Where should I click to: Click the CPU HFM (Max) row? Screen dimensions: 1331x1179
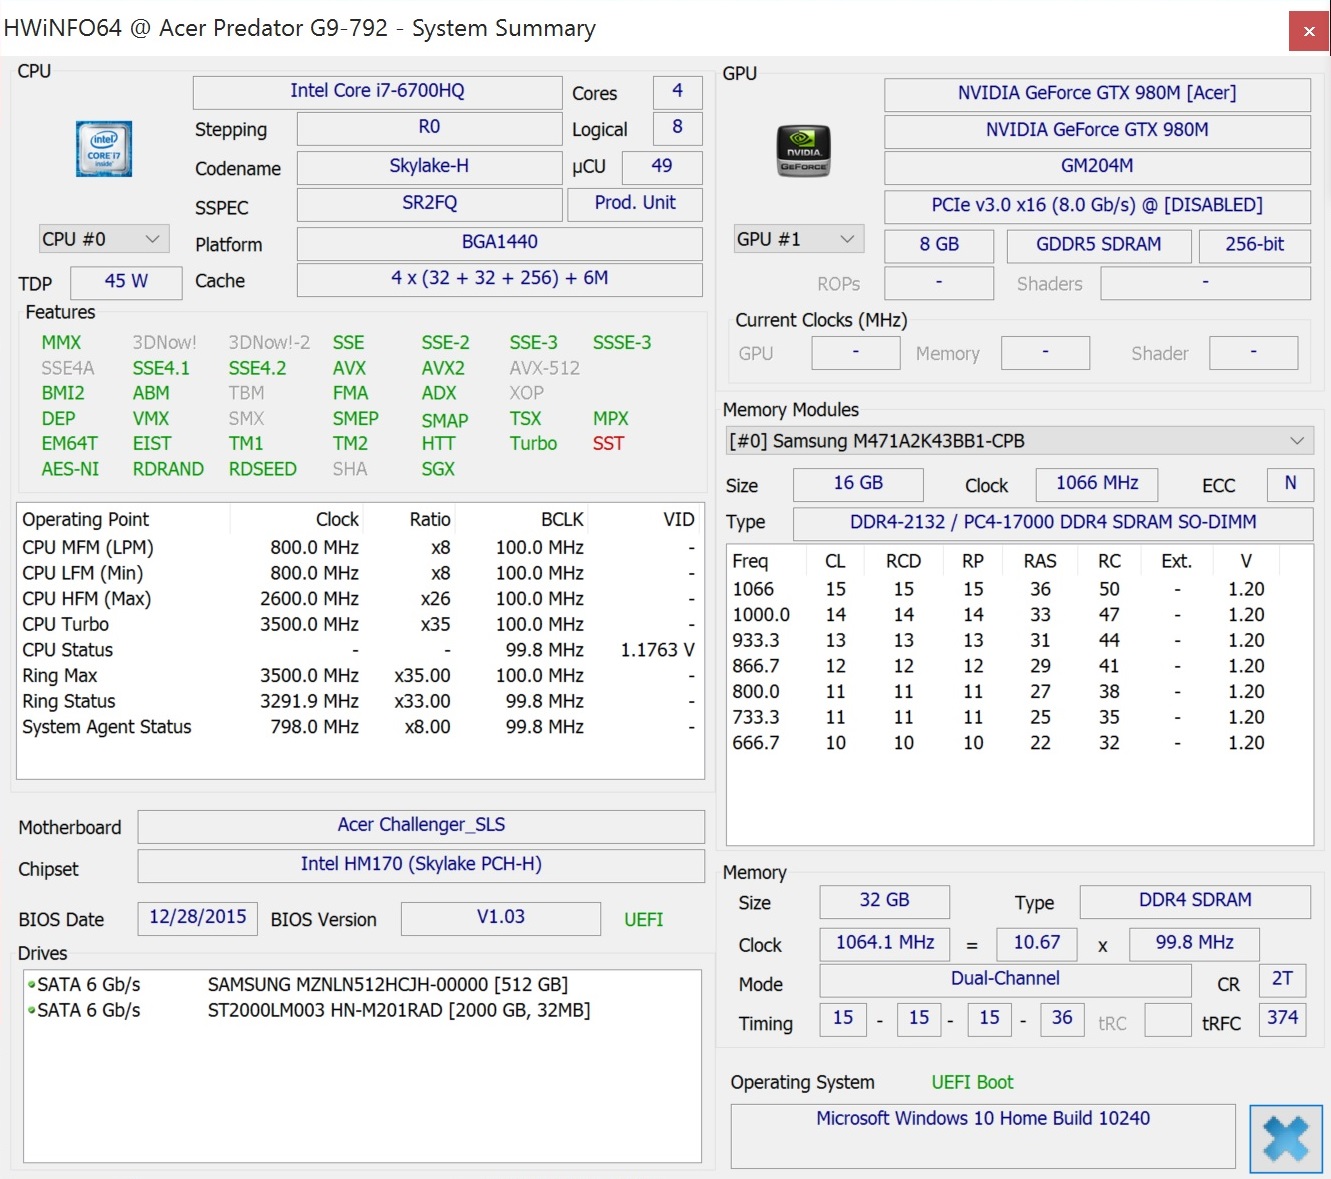click(359, 599)
